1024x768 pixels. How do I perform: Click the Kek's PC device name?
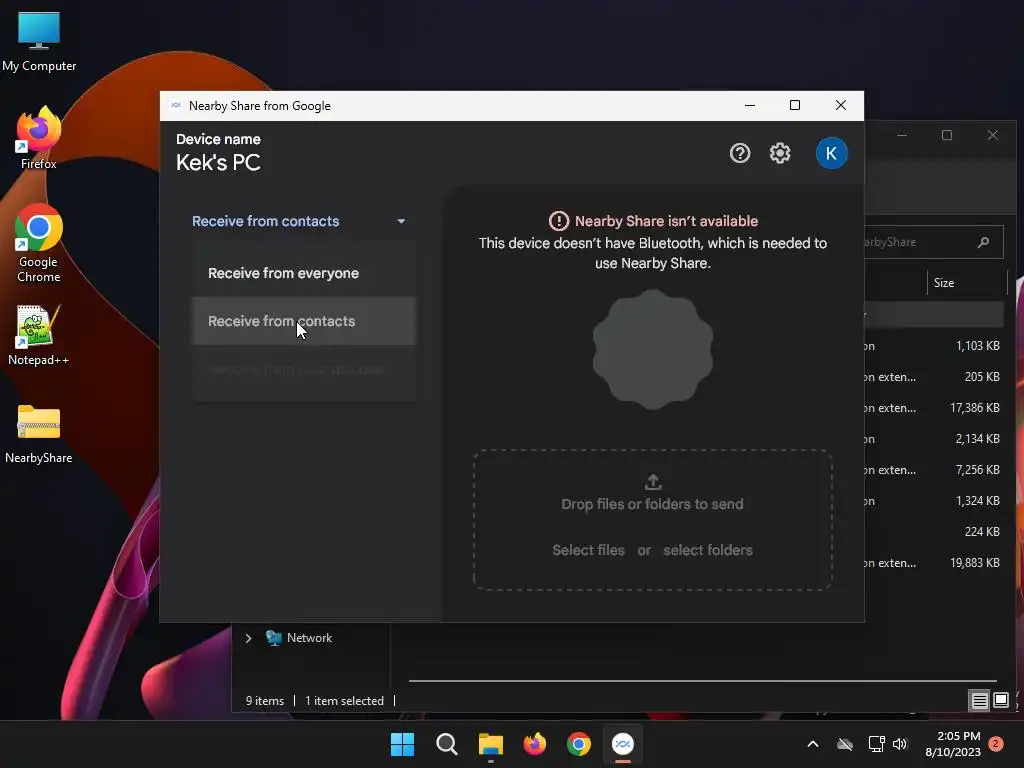pyautogui.click(x=218, y=163)
